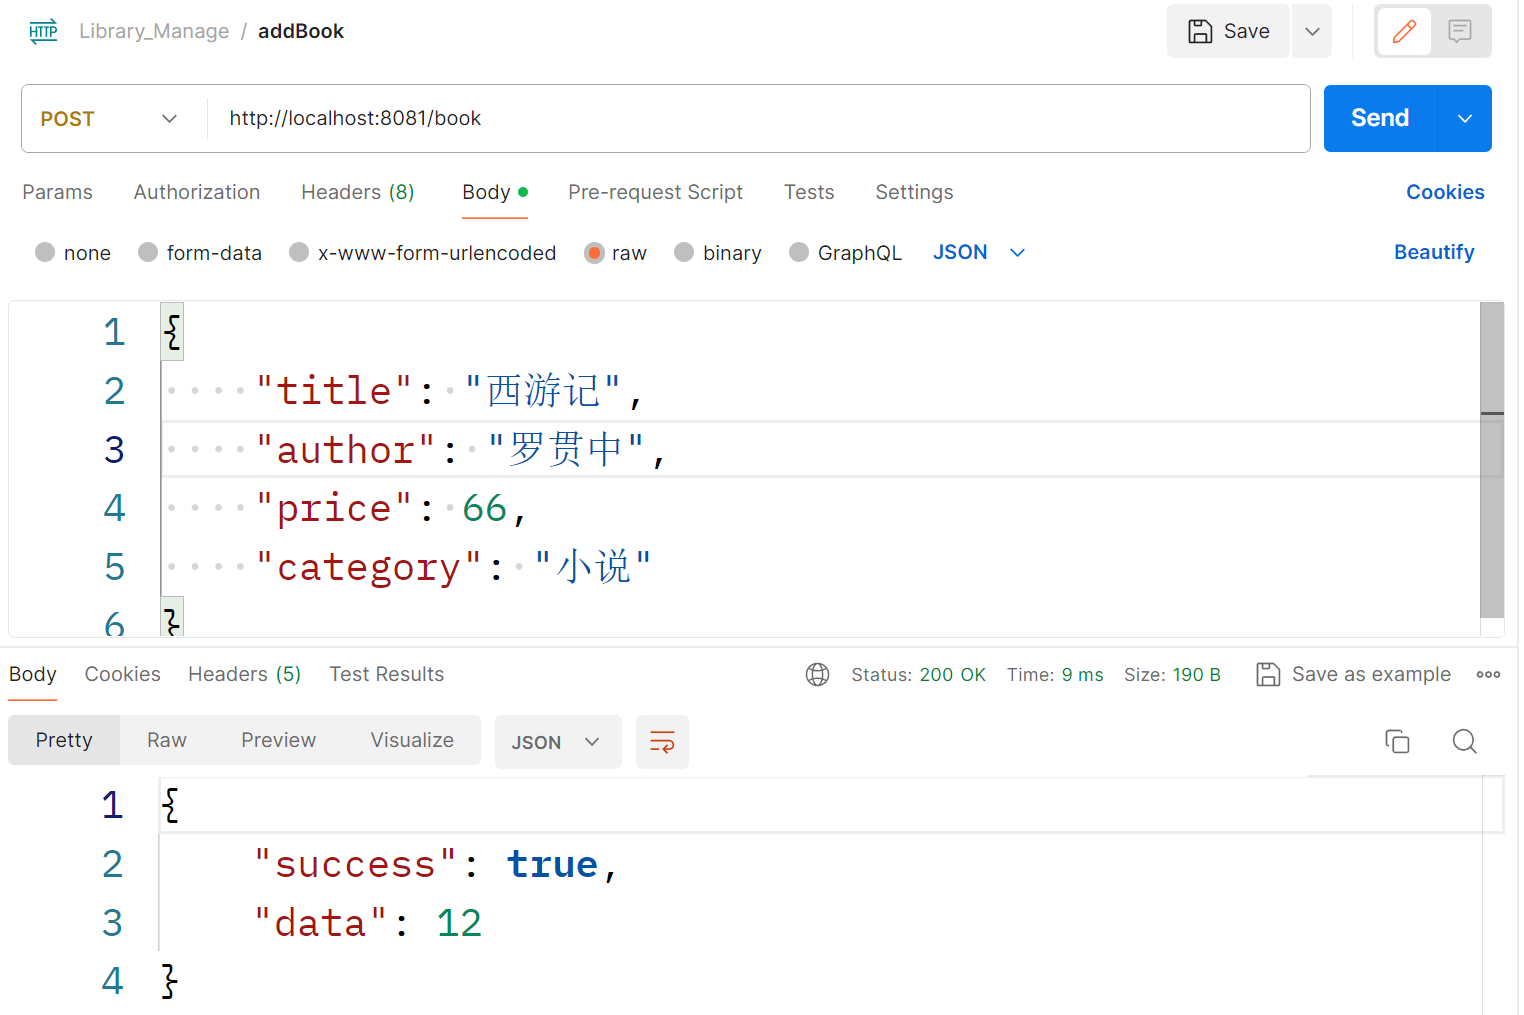The height and width of the screenshot is (1015, 1524).
Task: Open the three-dot response options menu
Action: [1488, 675]
